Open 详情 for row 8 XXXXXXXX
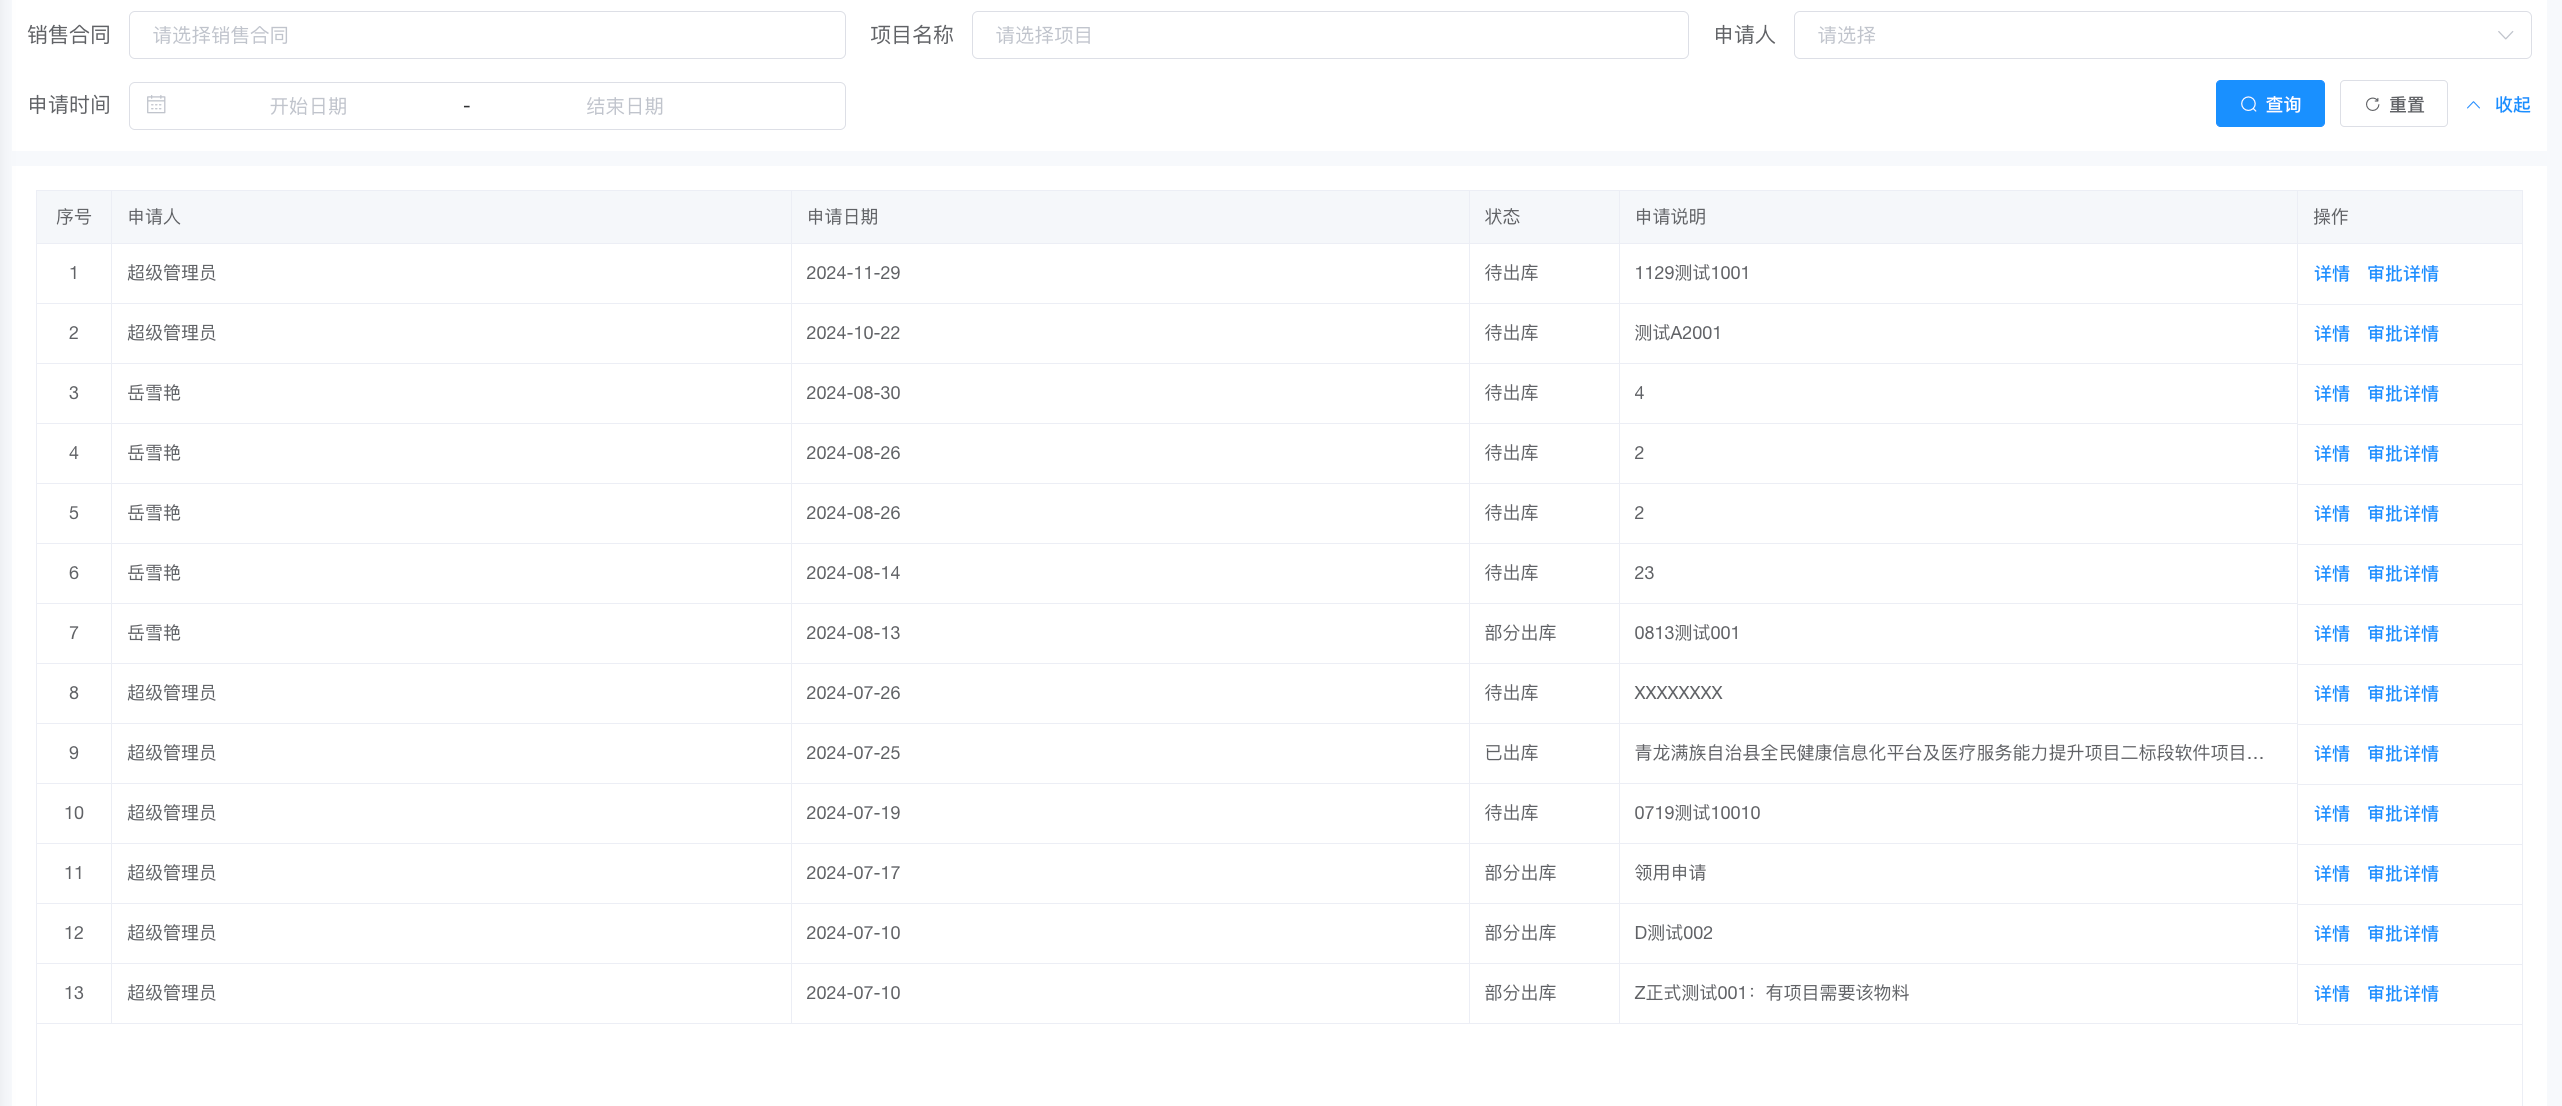2562x1106 pixels. click(2331, 693)
